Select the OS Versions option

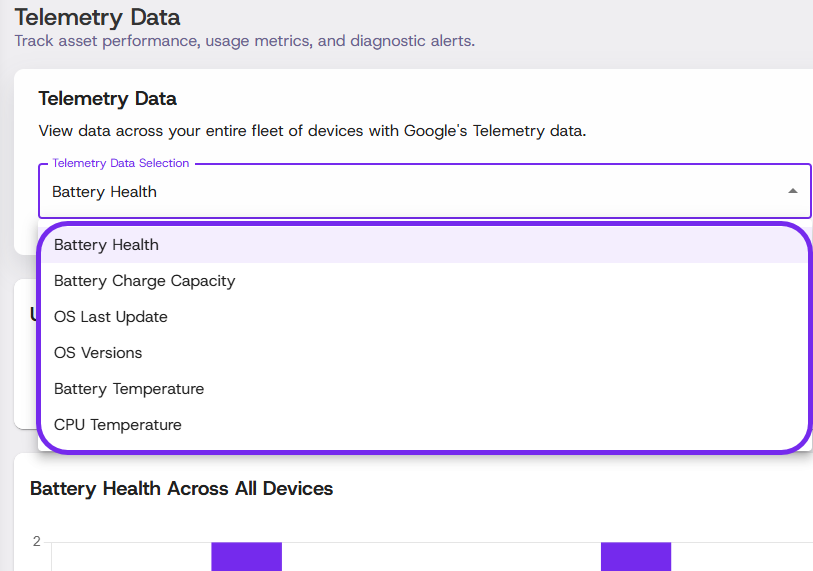pyautogui.click(x=98, y=353)
